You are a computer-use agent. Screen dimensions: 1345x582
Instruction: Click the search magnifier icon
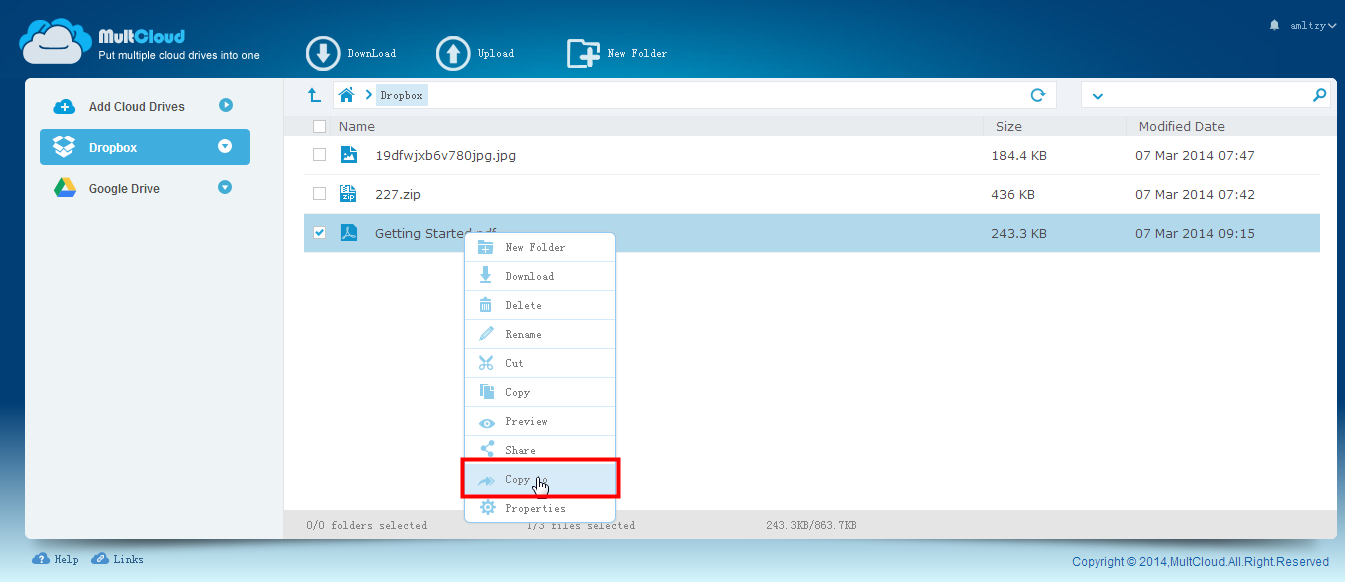(1319, 95)
